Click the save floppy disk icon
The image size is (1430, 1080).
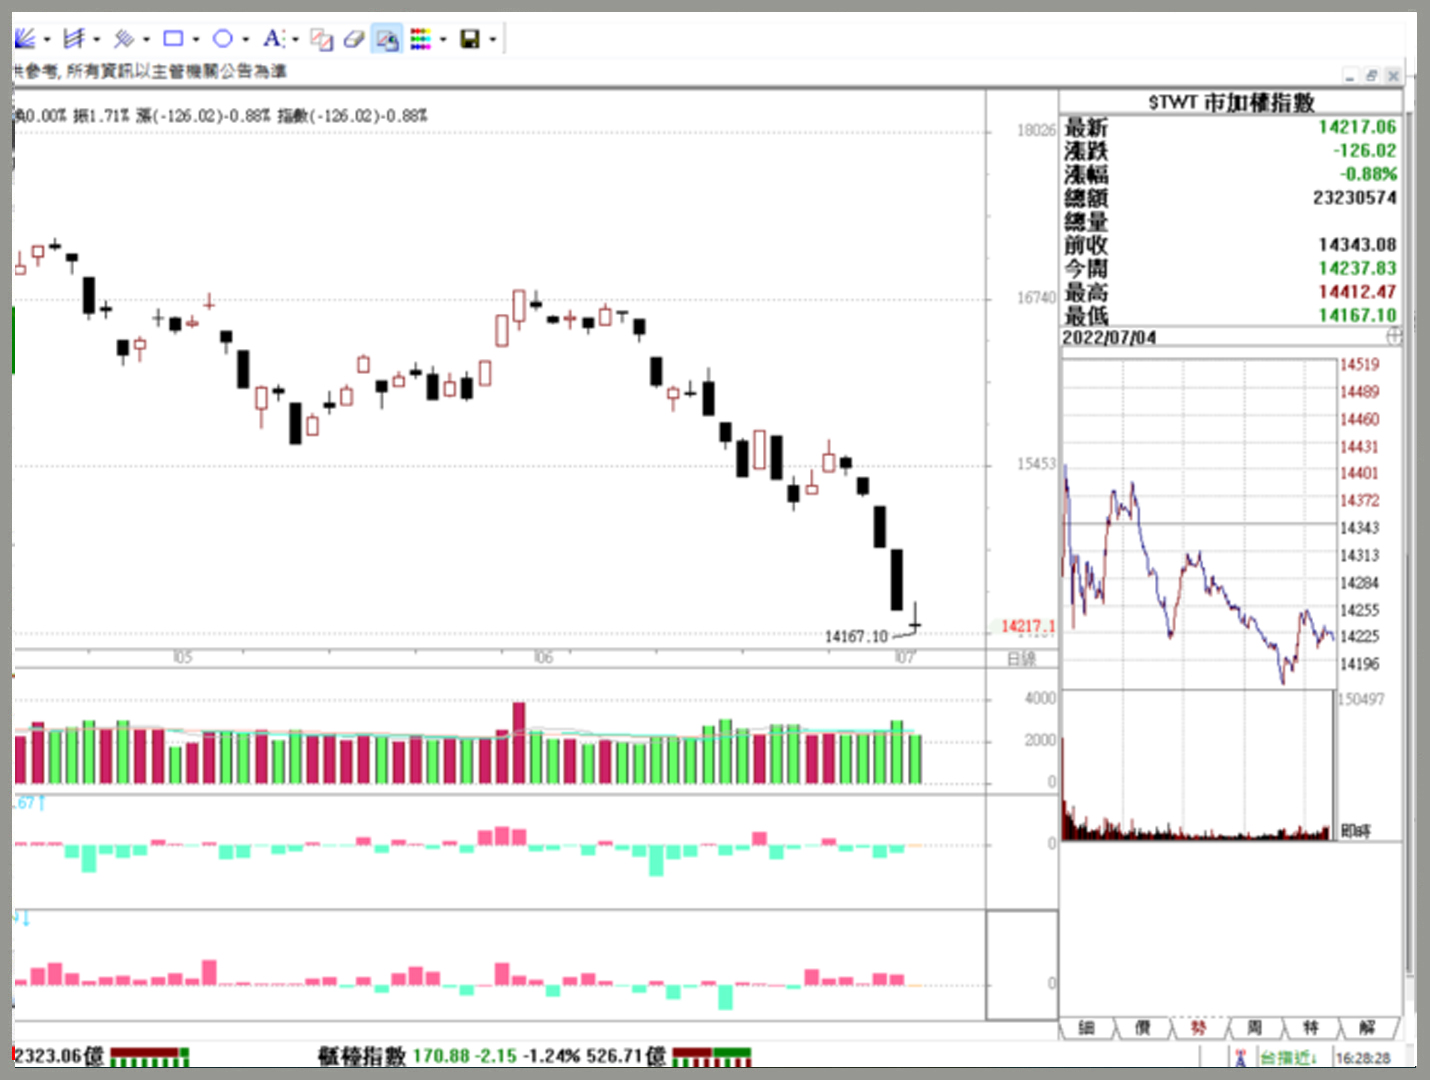point(470,39)
